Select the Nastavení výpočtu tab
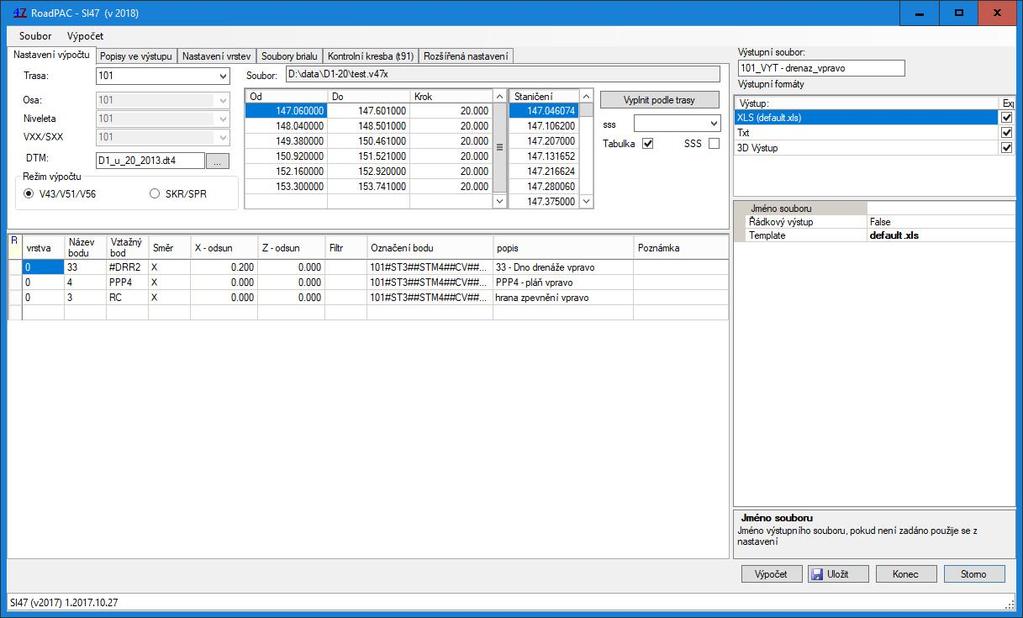1023x618 pixels. (52, 55)
